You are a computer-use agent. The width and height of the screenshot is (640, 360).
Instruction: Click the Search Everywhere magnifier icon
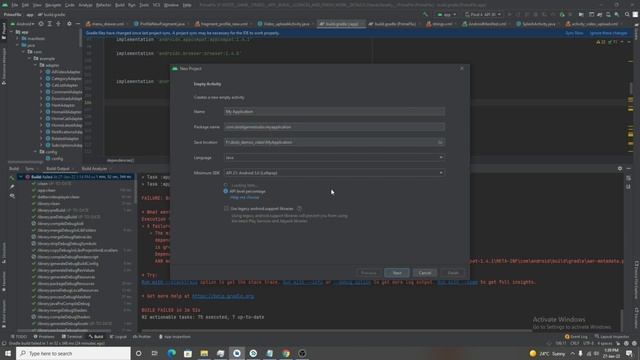(627, 14)
